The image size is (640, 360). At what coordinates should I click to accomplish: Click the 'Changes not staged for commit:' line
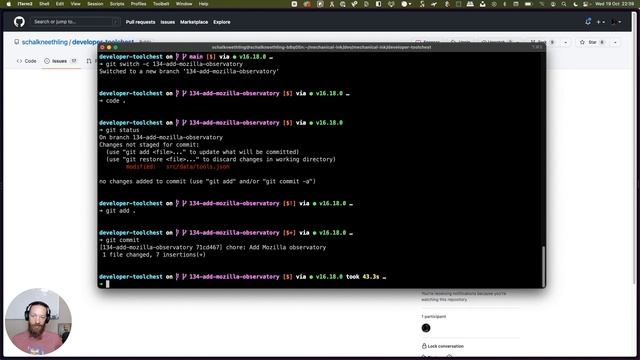149,145
